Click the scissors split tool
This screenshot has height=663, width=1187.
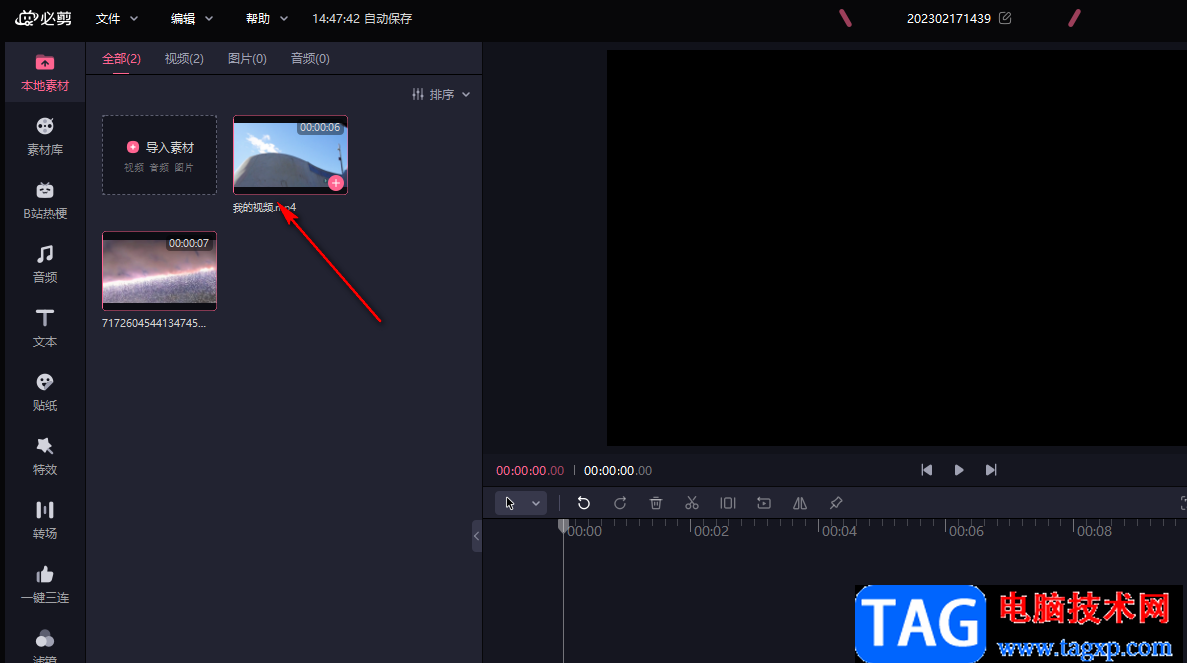click(692, 503)
